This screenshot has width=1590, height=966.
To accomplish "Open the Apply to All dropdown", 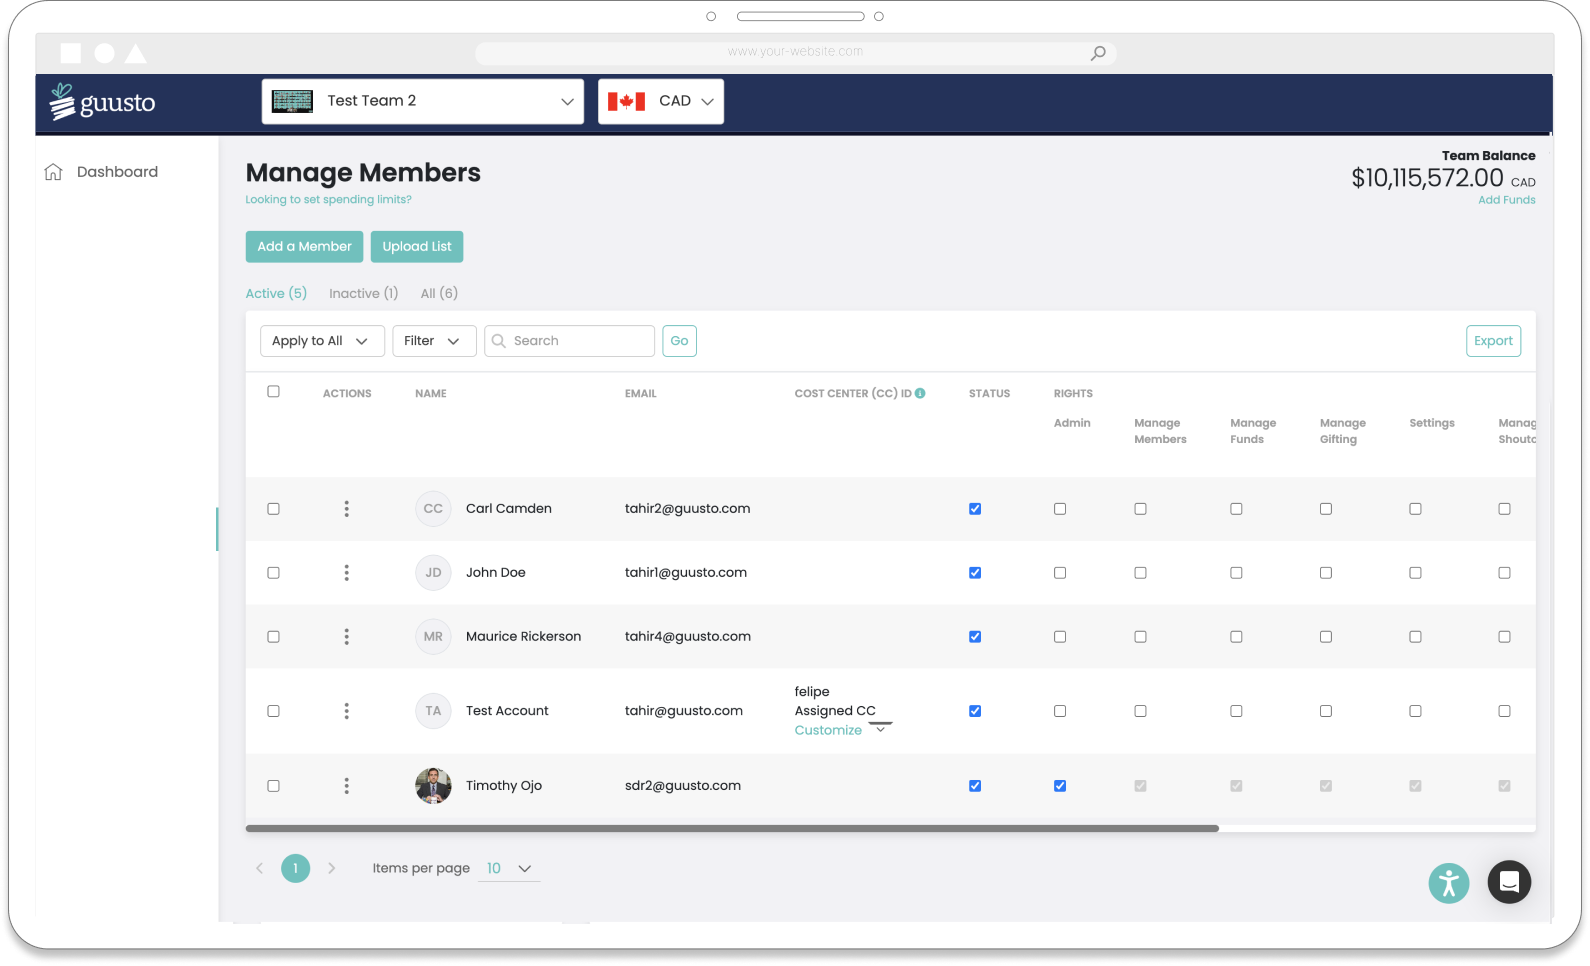I will click(x=321, y=341).
